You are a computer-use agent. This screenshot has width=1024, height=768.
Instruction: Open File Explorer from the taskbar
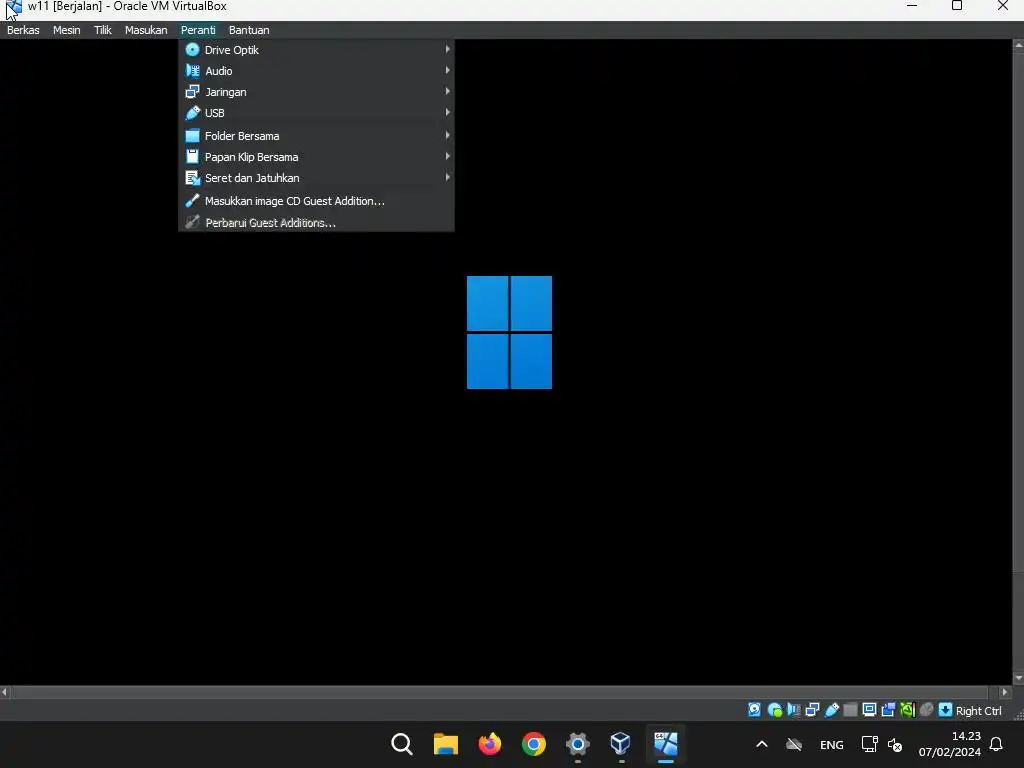(x=446, y=744)
